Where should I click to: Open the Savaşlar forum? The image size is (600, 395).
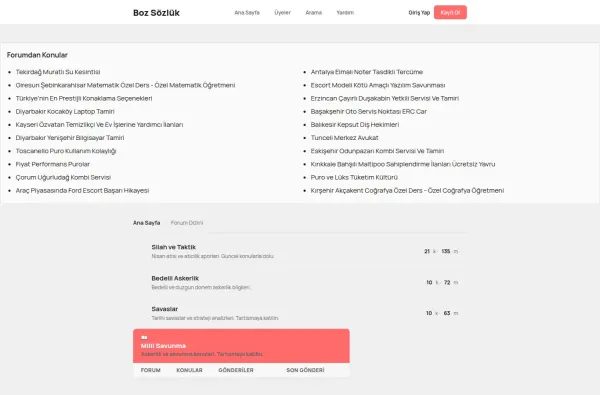(x=165, y=309)
